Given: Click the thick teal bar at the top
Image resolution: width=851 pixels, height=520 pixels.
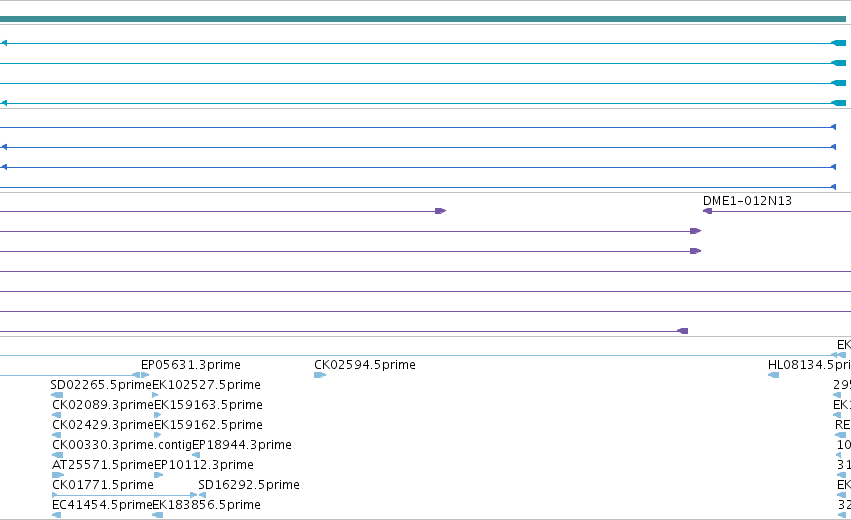Looking at the screenshot, I should click(423, 20).
